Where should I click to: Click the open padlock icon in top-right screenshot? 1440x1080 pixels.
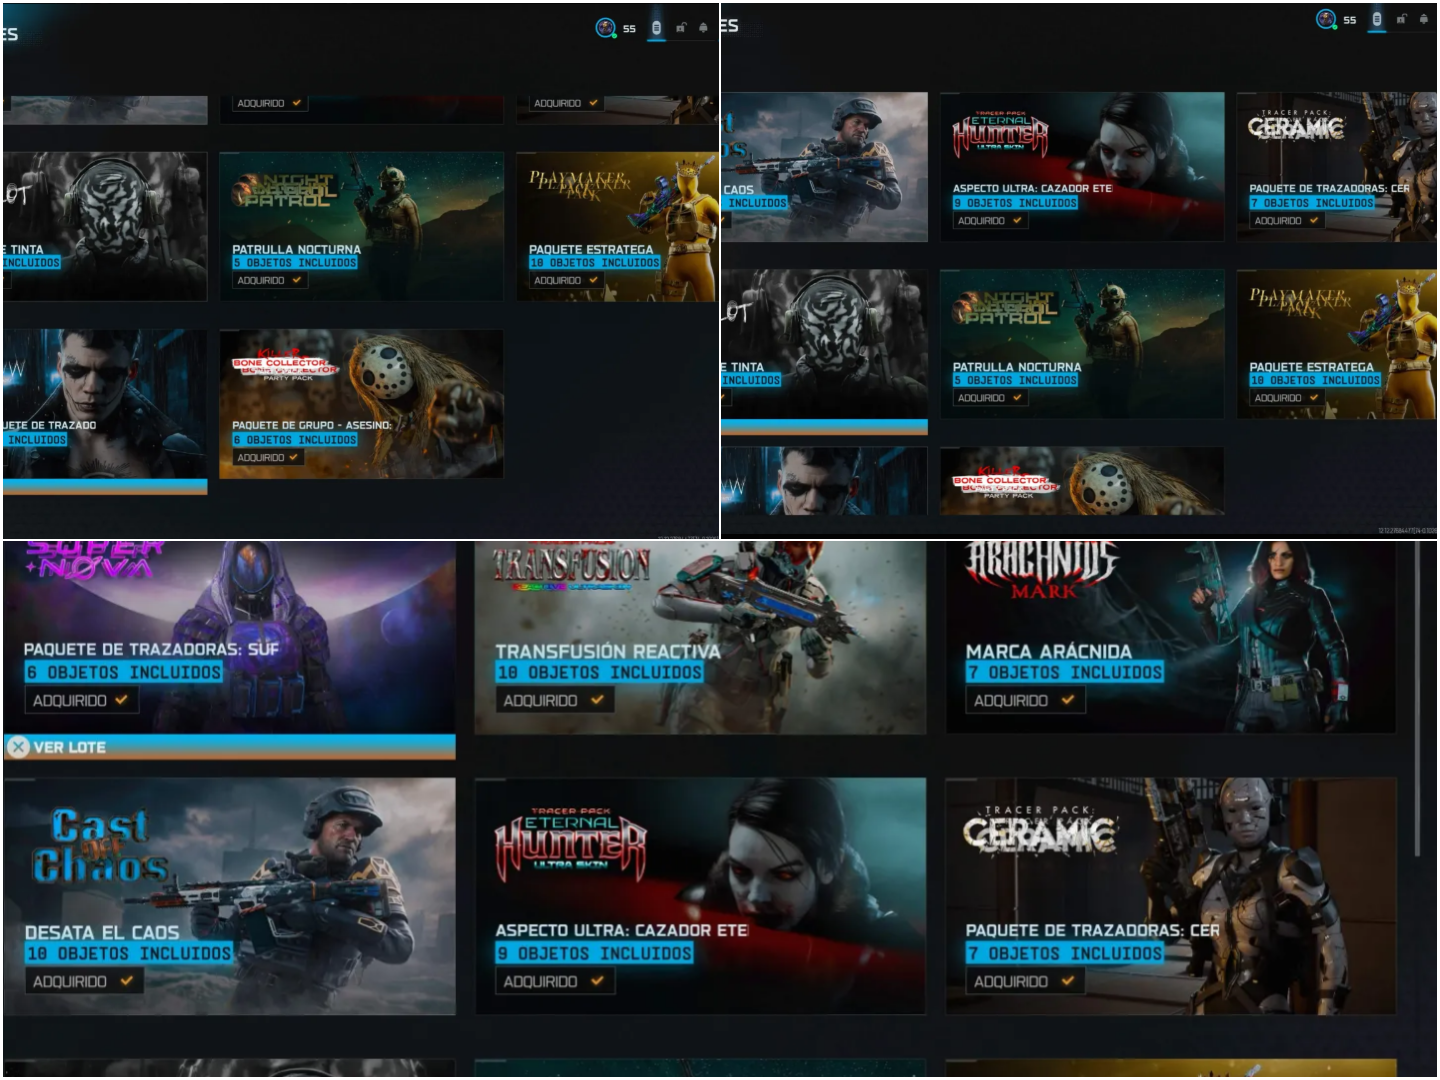[x=1401, y=19]
